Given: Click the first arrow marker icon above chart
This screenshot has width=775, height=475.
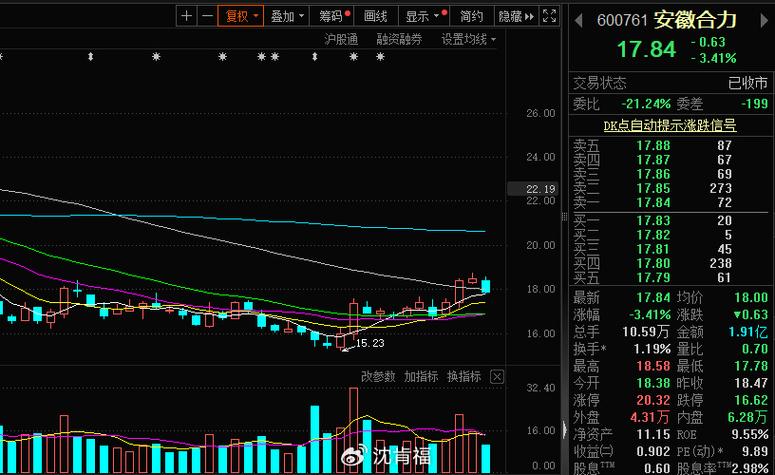Looking at the screenshot, I should pyautogui.click(x=90, y=57).
